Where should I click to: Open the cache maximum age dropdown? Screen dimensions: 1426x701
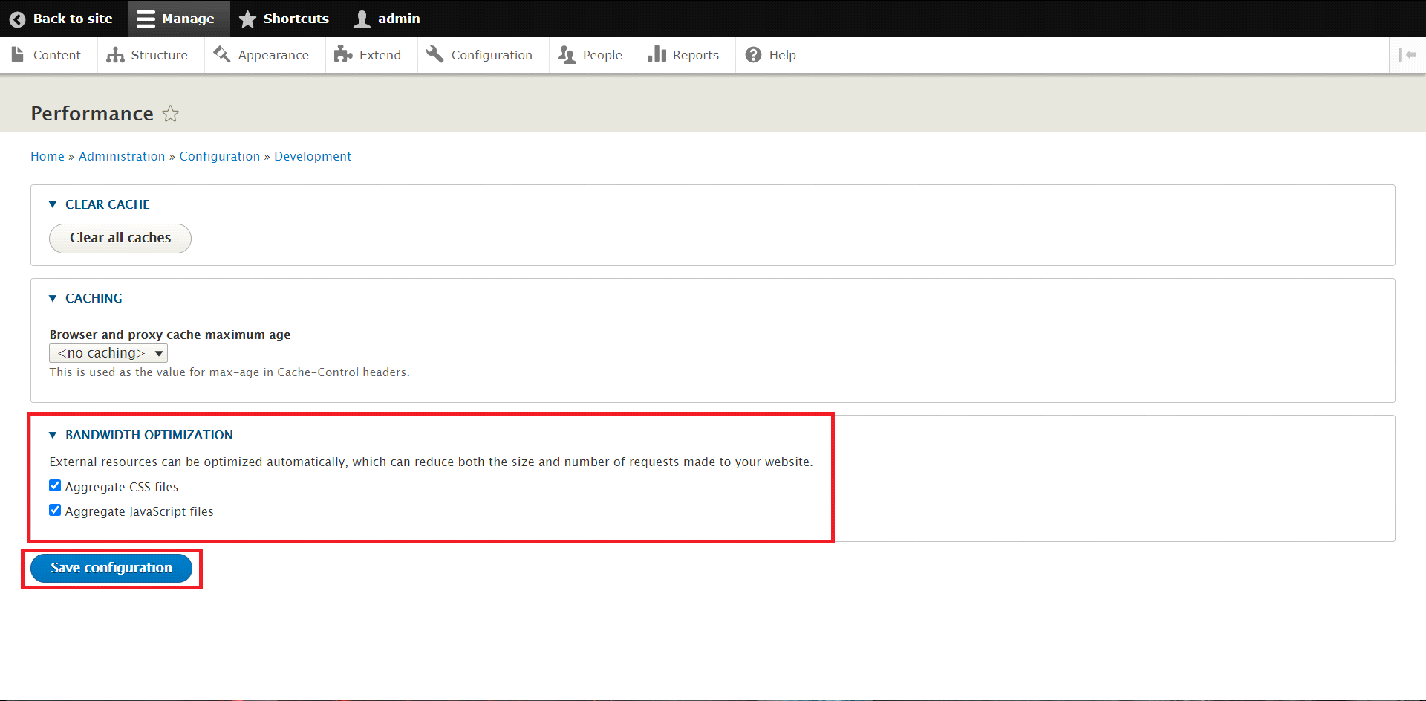(108, 353)
